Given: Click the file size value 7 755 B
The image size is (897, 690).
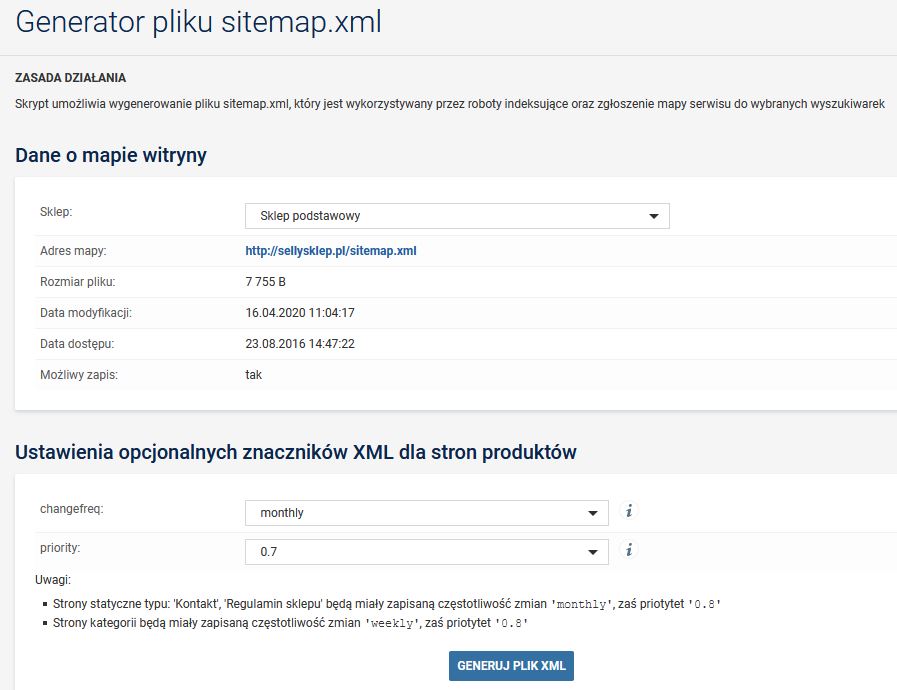Looking at the screenshot, I should pos(266,282).
